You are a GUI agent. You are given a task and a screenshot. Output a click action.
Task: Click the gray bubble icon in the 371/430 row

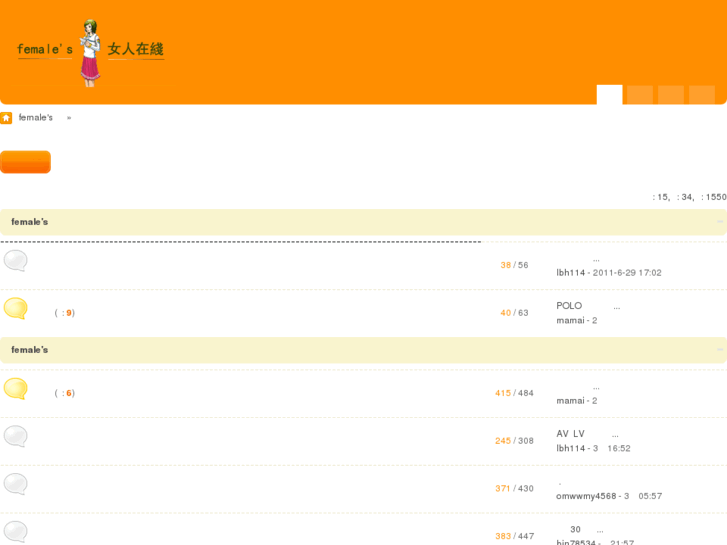pyautogui.click(x=16, y=484)
